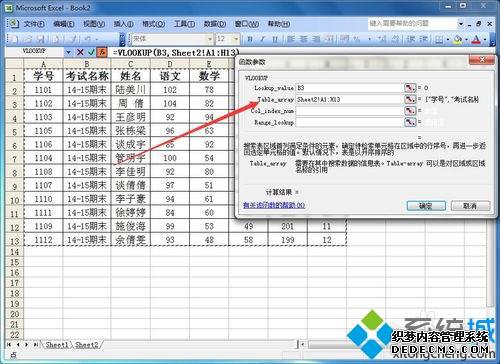
Task: Align cell text left
Action: click(291, 39)
